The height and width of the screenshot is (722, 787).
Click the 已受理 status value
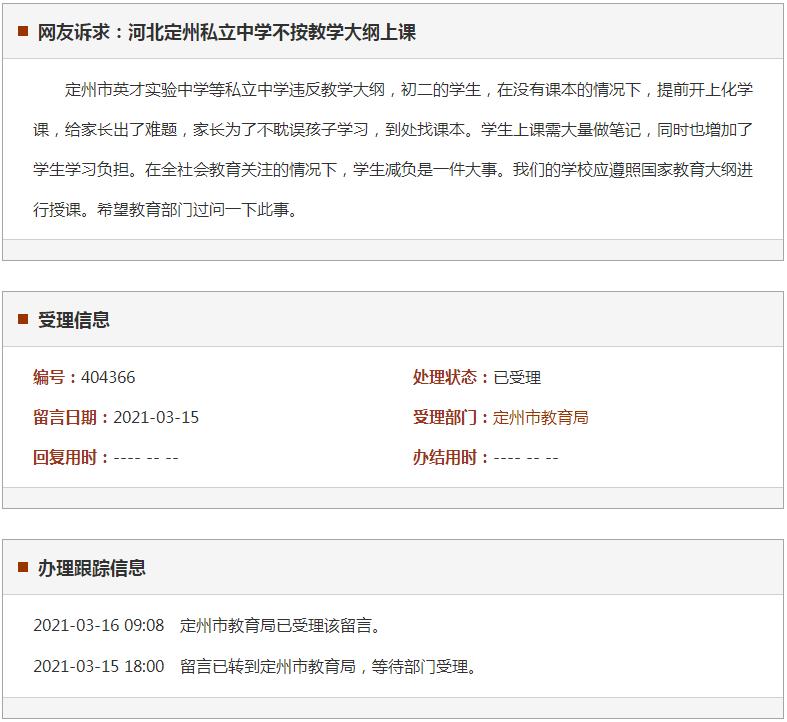pyautogui.click(x=517, y=378)
